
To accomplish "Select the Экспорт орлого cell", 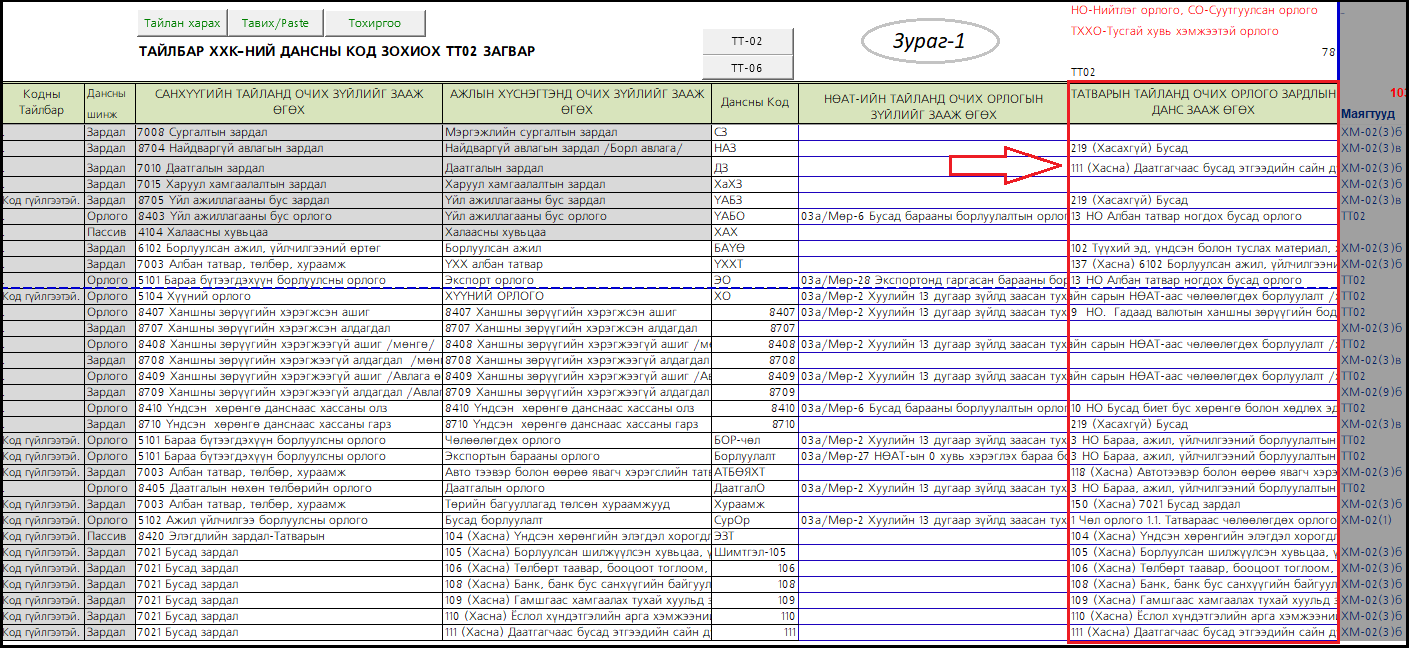I will [576, 280].
